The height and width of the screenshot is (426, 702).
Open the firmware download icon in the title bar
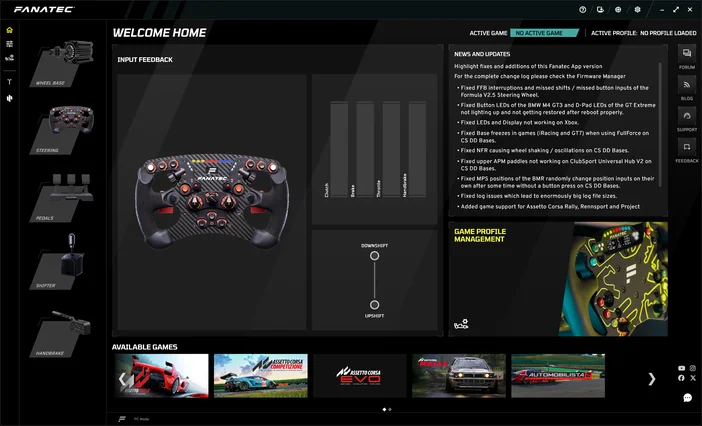[x=600, y=9]
